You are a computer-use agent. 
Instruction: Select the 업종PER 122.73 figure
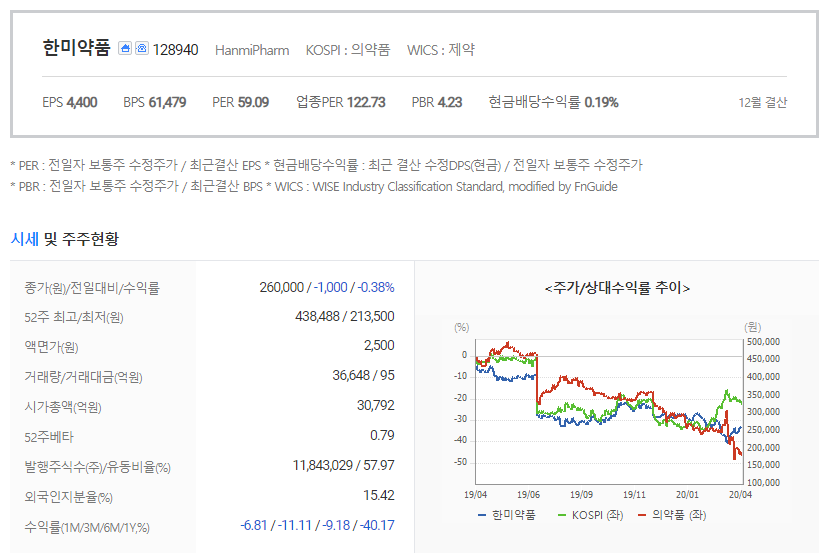point(341,102)
